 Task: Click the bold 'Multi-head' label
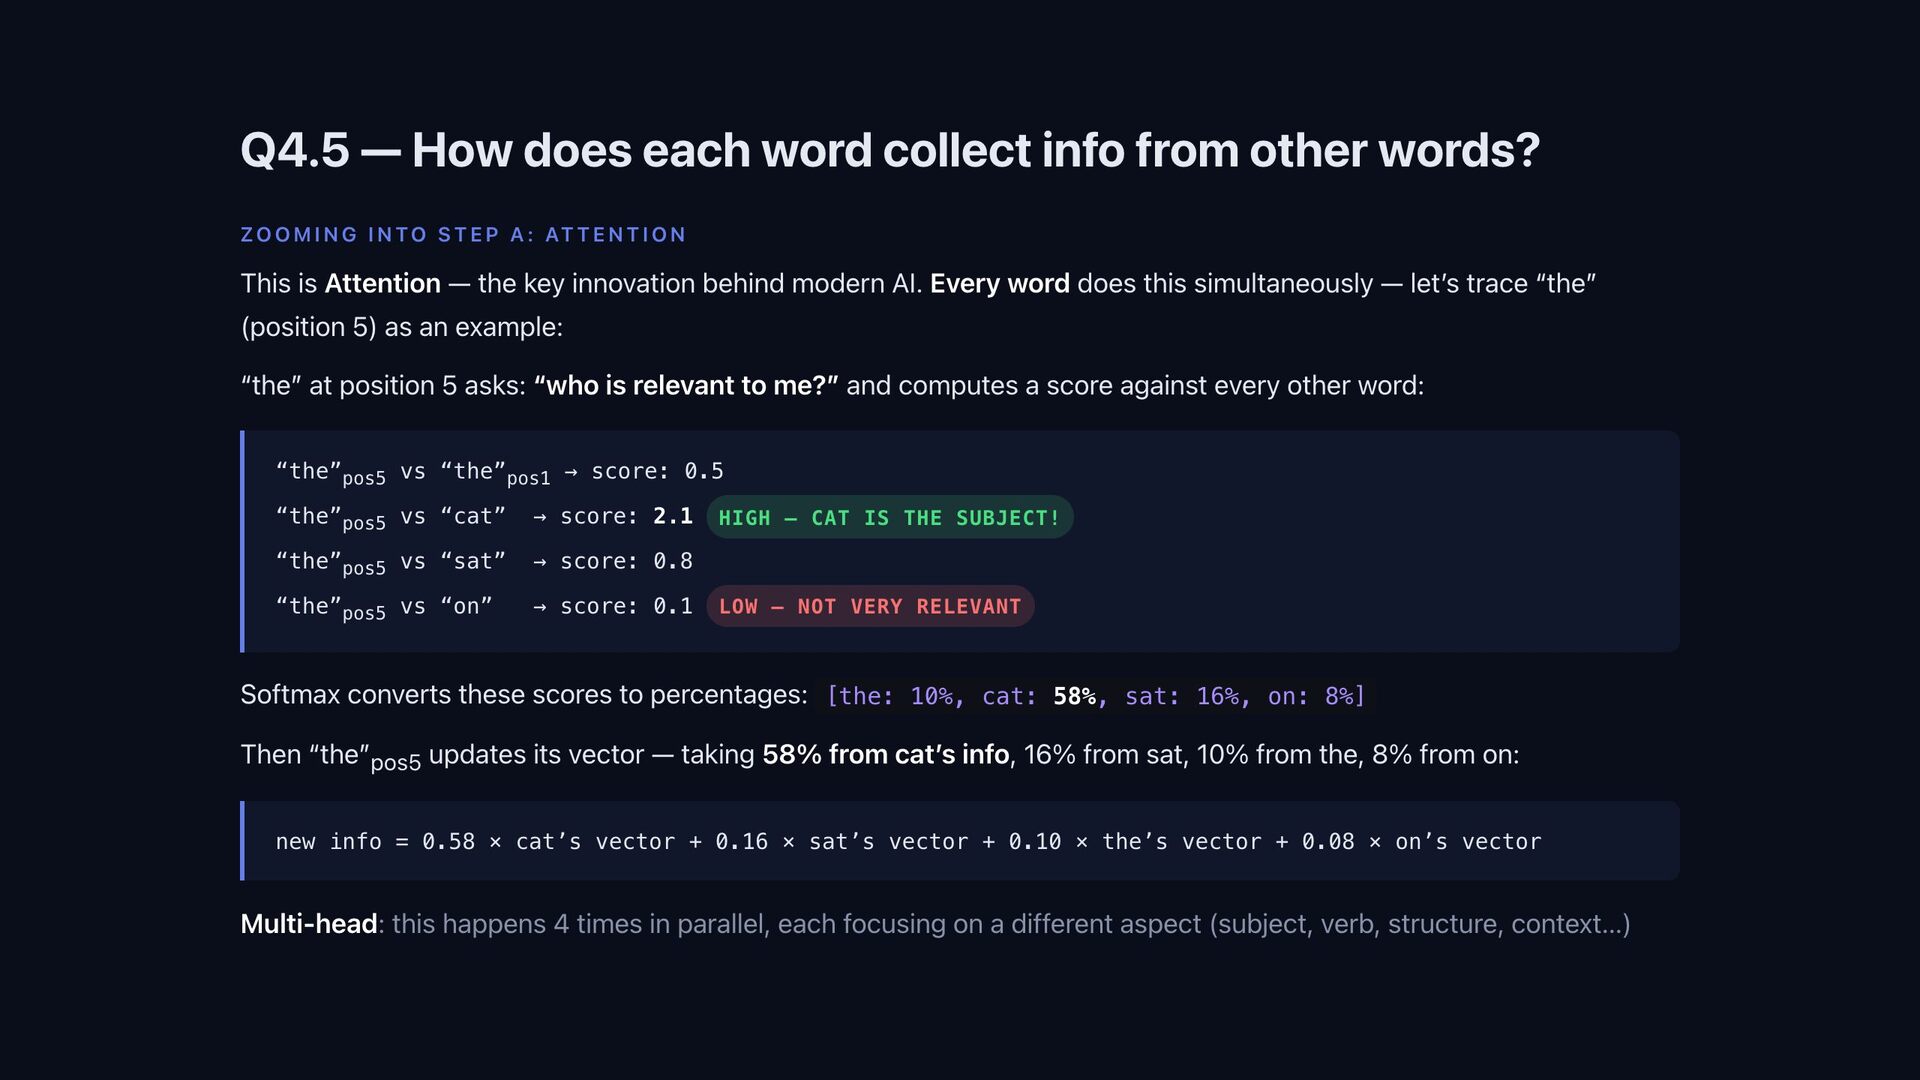pyautogui.click(x=308, y=924)
